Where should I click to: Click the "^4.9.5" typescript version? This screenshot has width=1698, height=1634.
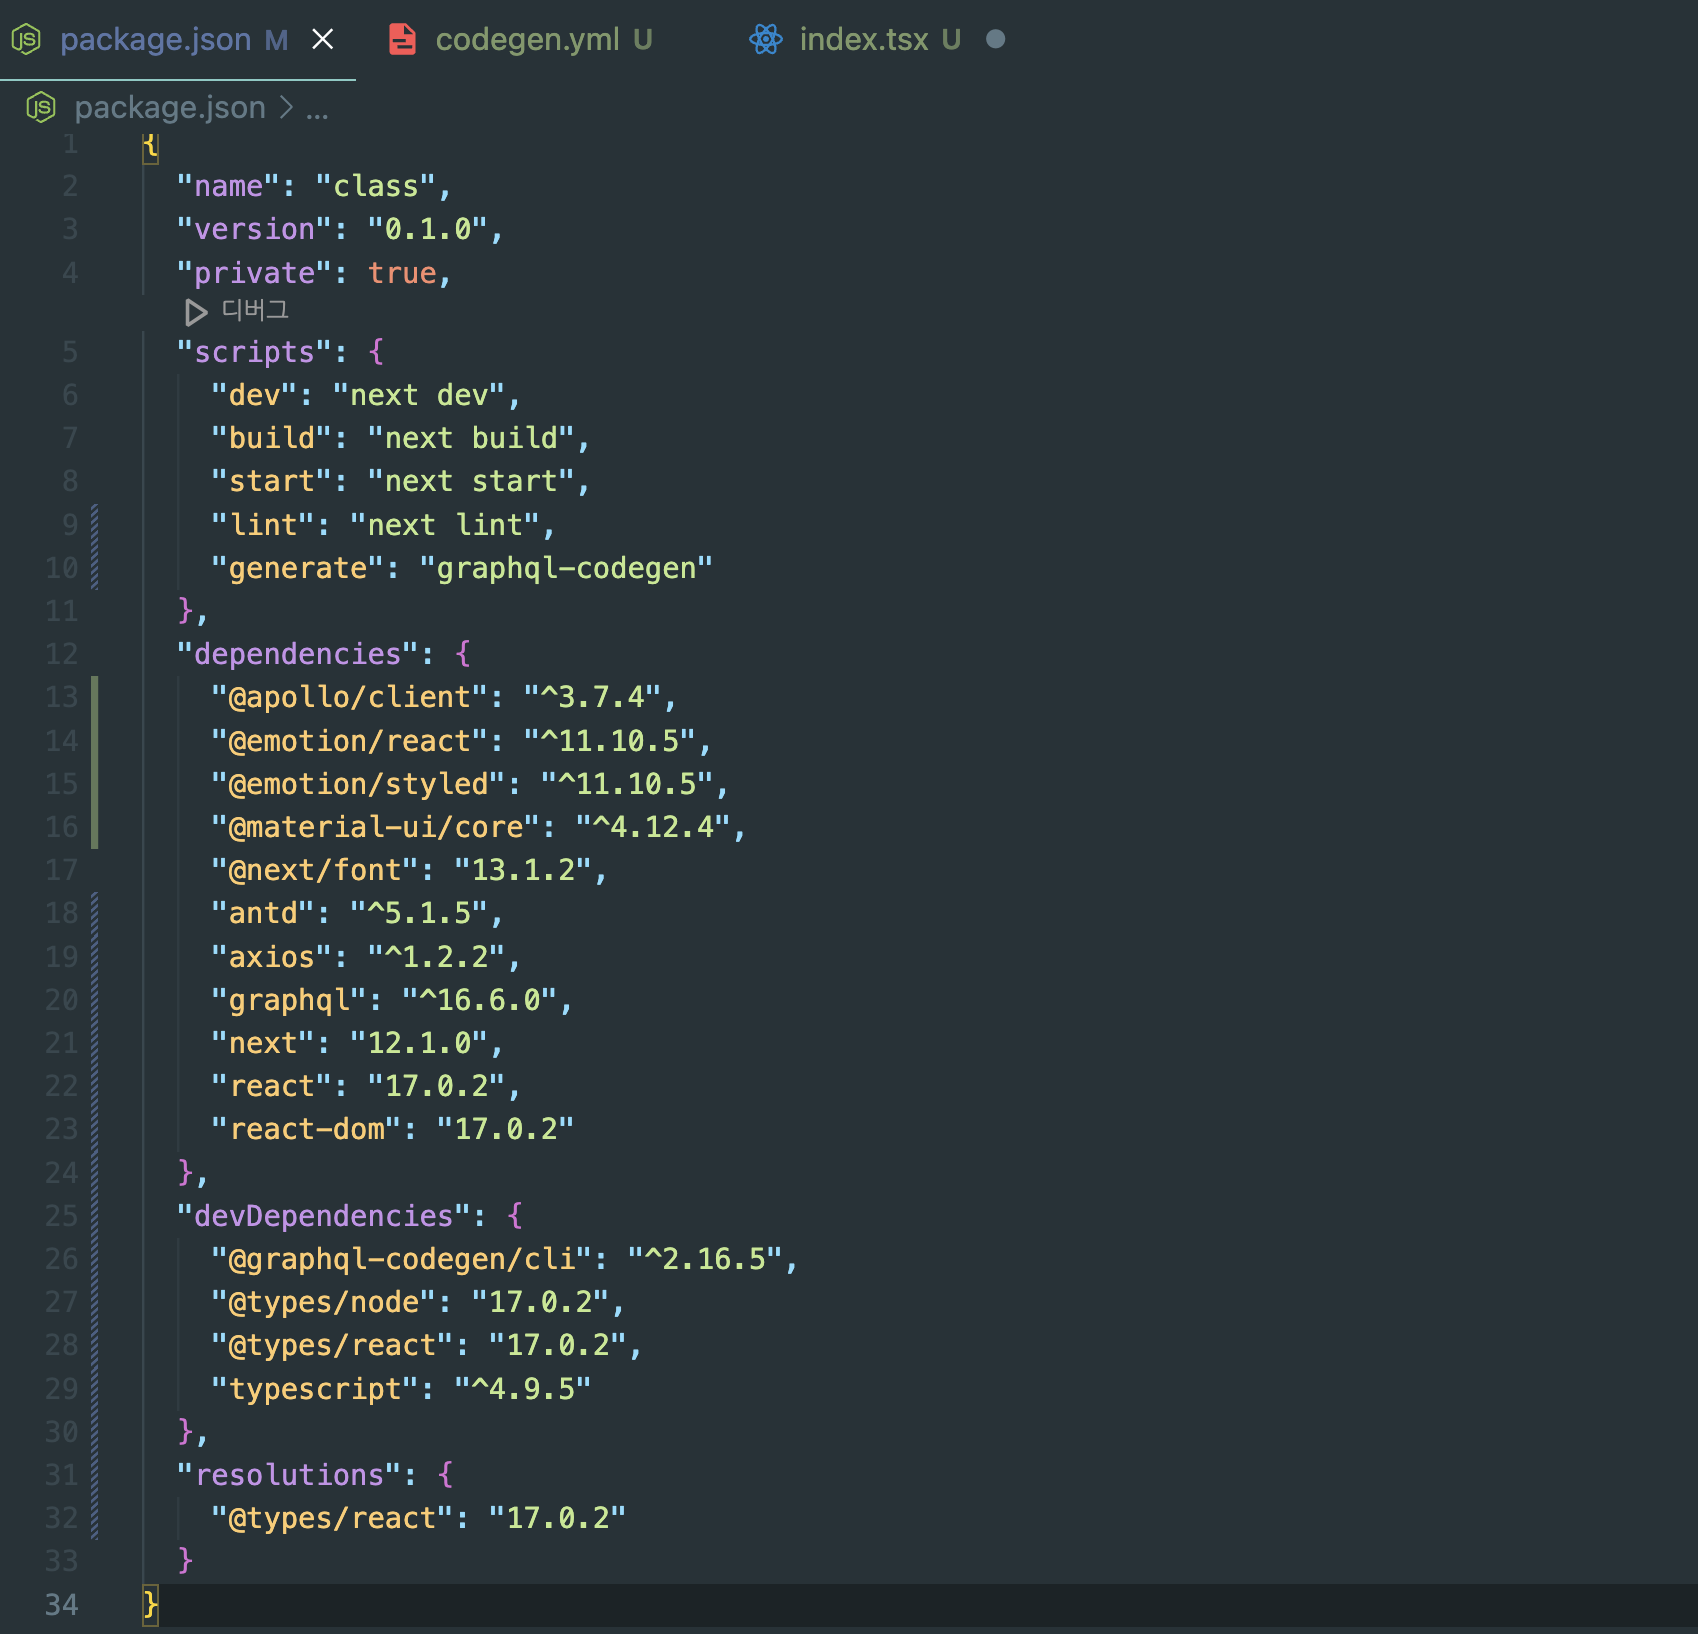(x=523, y=1389)
